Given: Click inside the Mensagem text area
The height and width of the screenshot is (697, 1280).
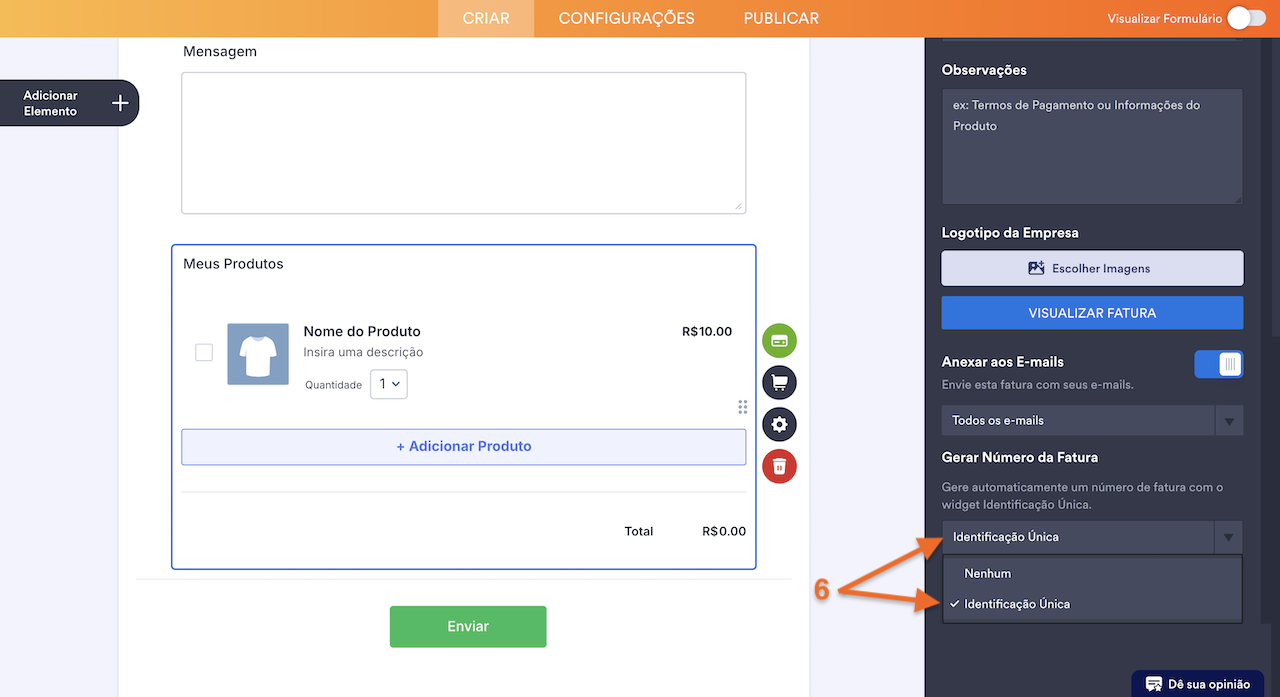Looking at the screenshot, I should [x=463, y=143].
